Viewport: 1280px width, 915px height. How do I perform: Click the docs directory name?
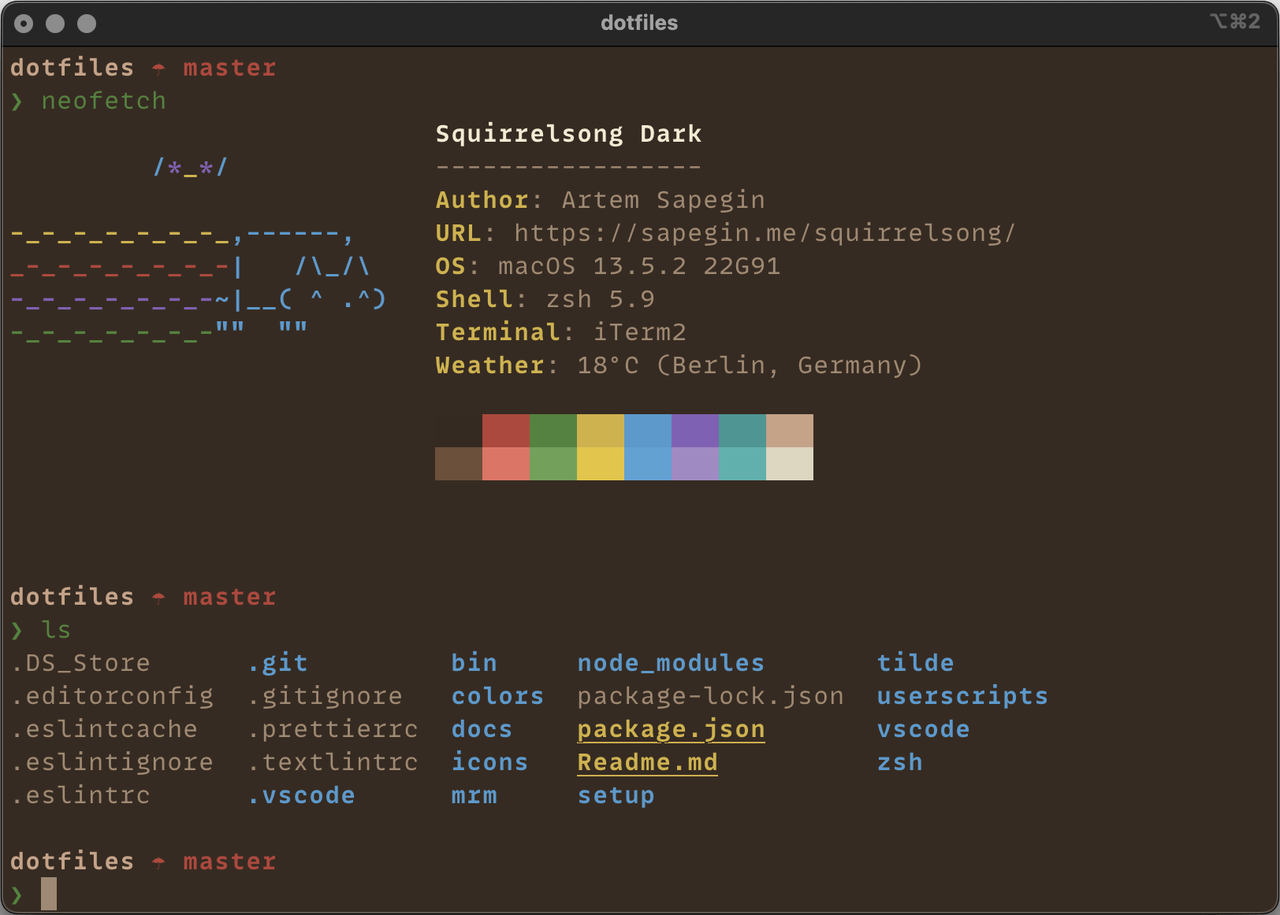[x=482, y=729]
